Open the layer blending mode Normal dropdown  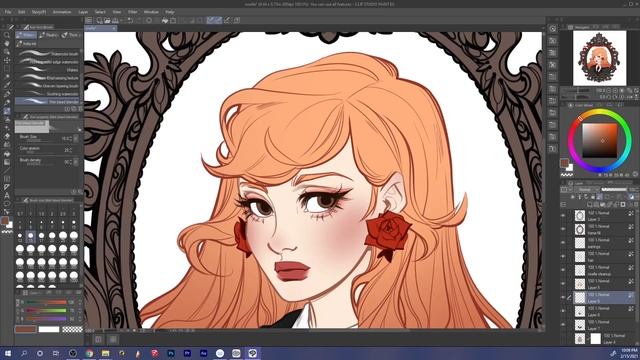(587, 190)
